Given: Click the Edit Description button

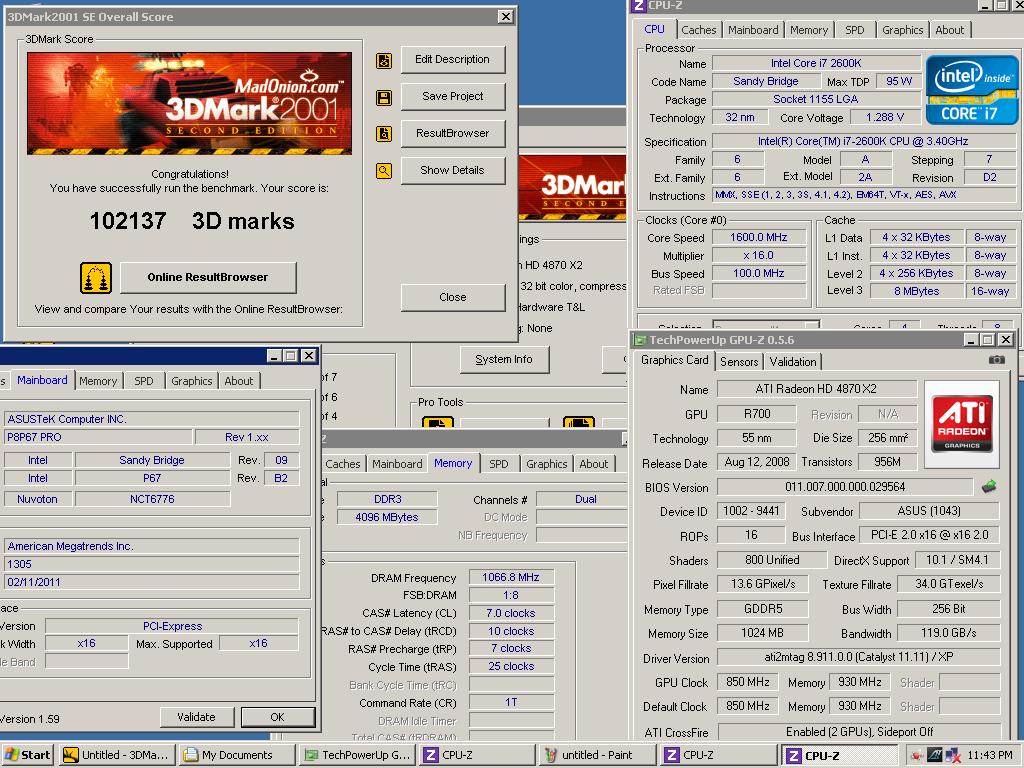Looking at the screenshot, I should pos(453,59).
